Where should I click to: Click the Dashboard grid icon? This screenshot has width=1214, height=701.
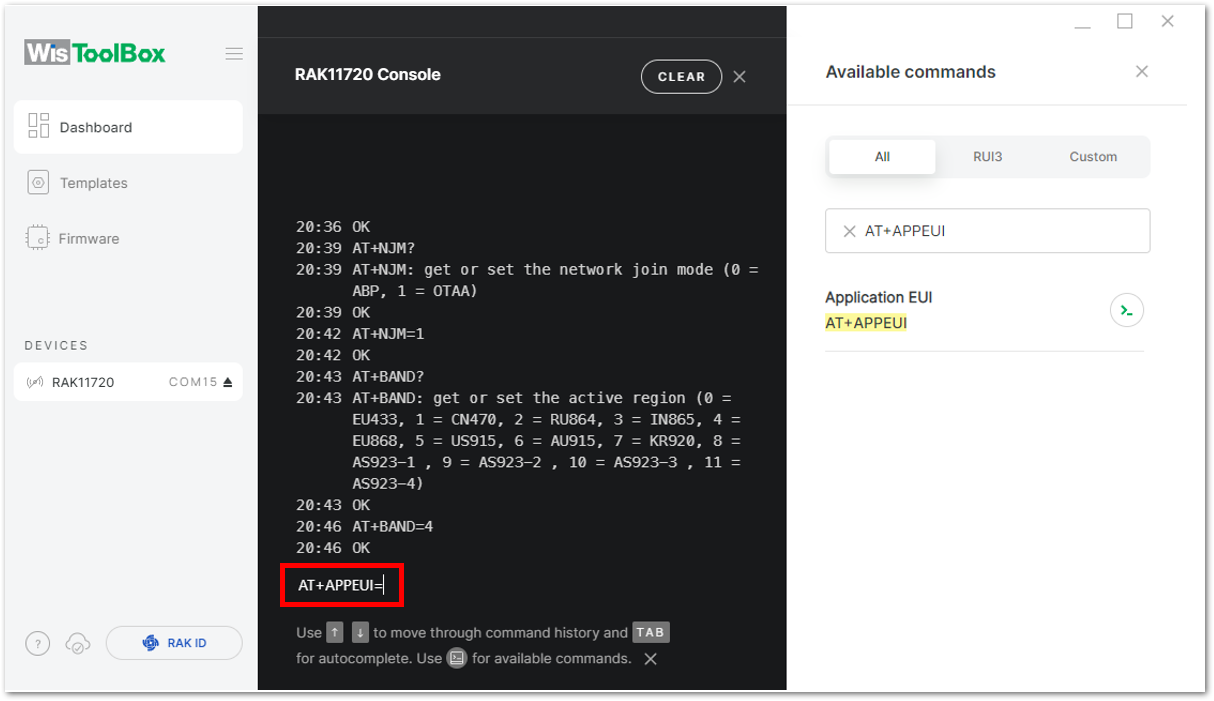pyautogui.click(x=39, y=126)
